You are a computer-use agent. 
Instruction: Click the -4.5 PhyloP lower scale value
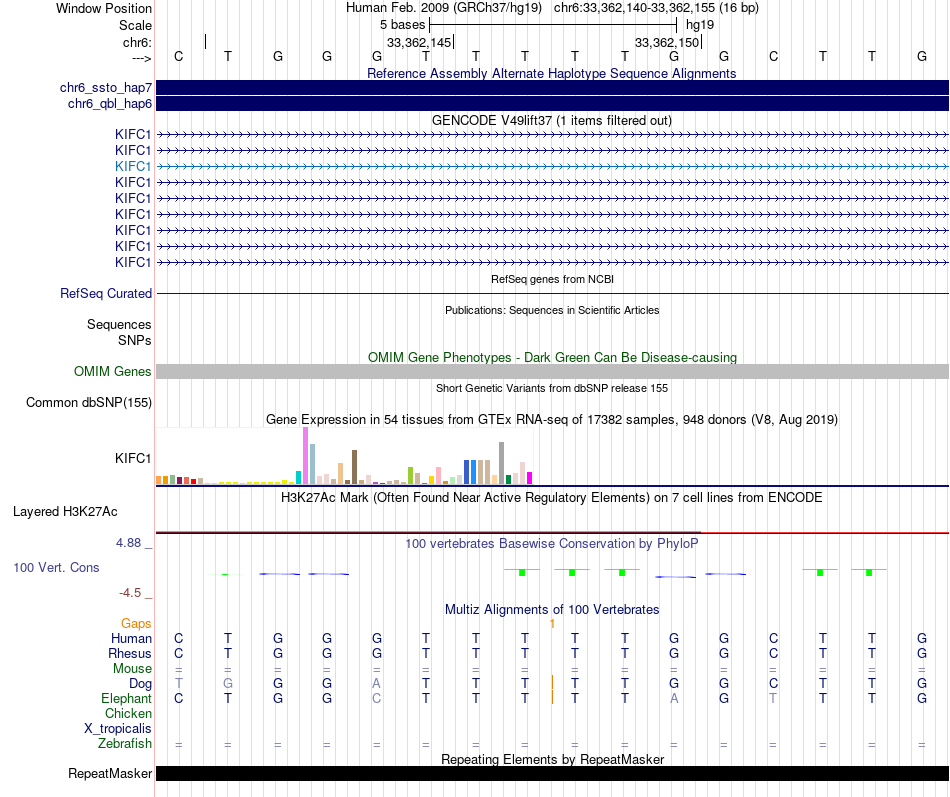coord(130,593)
